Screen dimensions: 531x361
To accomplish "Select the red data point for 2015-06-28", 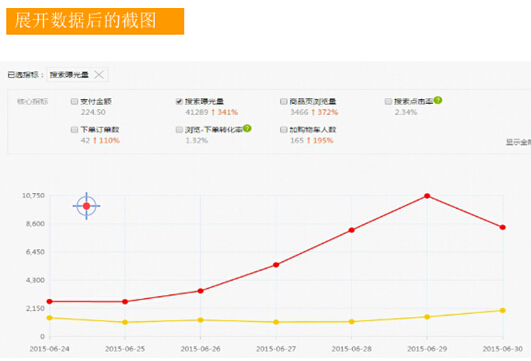I will (352, 230).
